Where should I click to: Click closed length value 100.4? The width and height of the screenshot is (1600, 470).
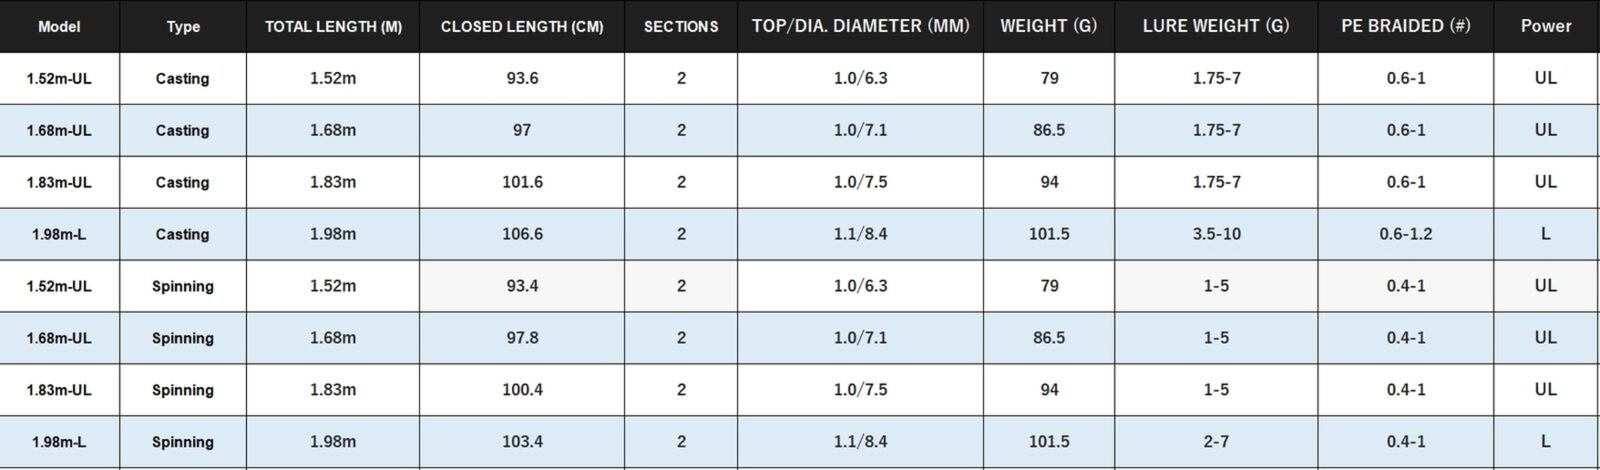(522, 390)
